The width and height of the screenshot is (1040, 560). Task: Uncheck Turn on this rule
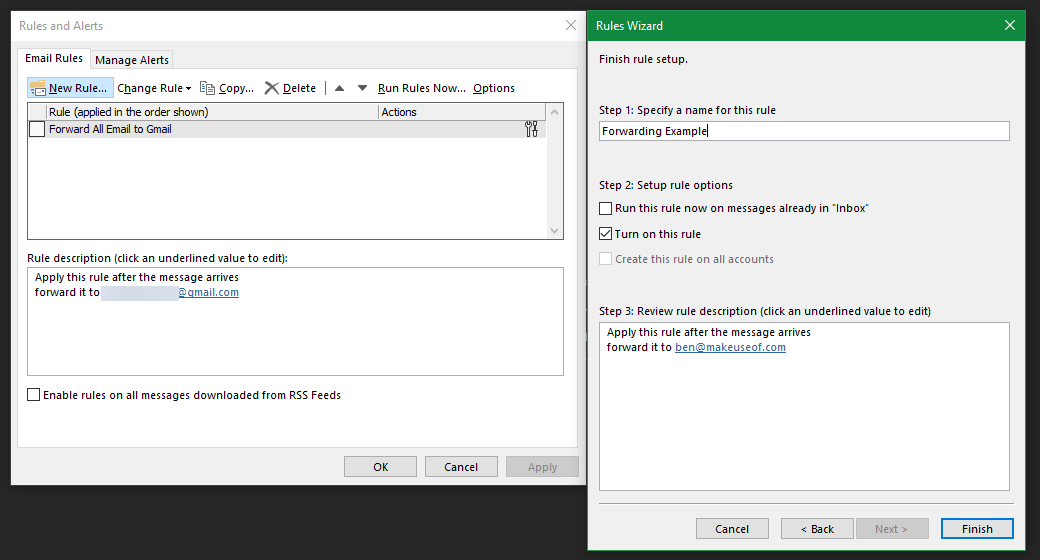(x=606, y=234)
